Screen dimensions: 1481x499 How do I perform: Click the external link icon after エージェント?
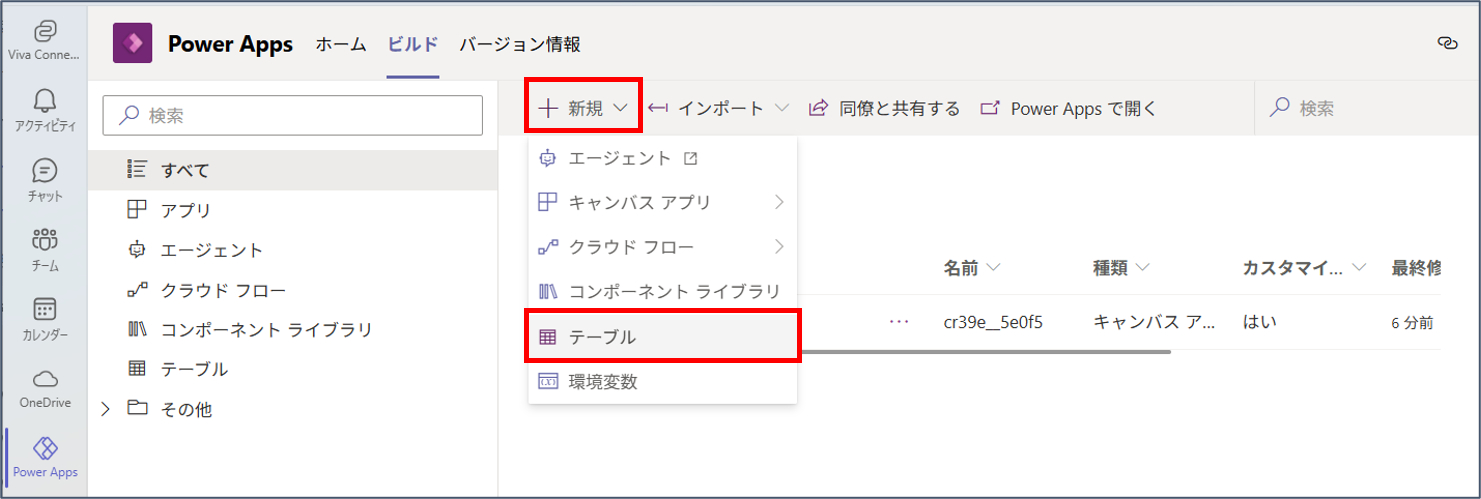690,158
